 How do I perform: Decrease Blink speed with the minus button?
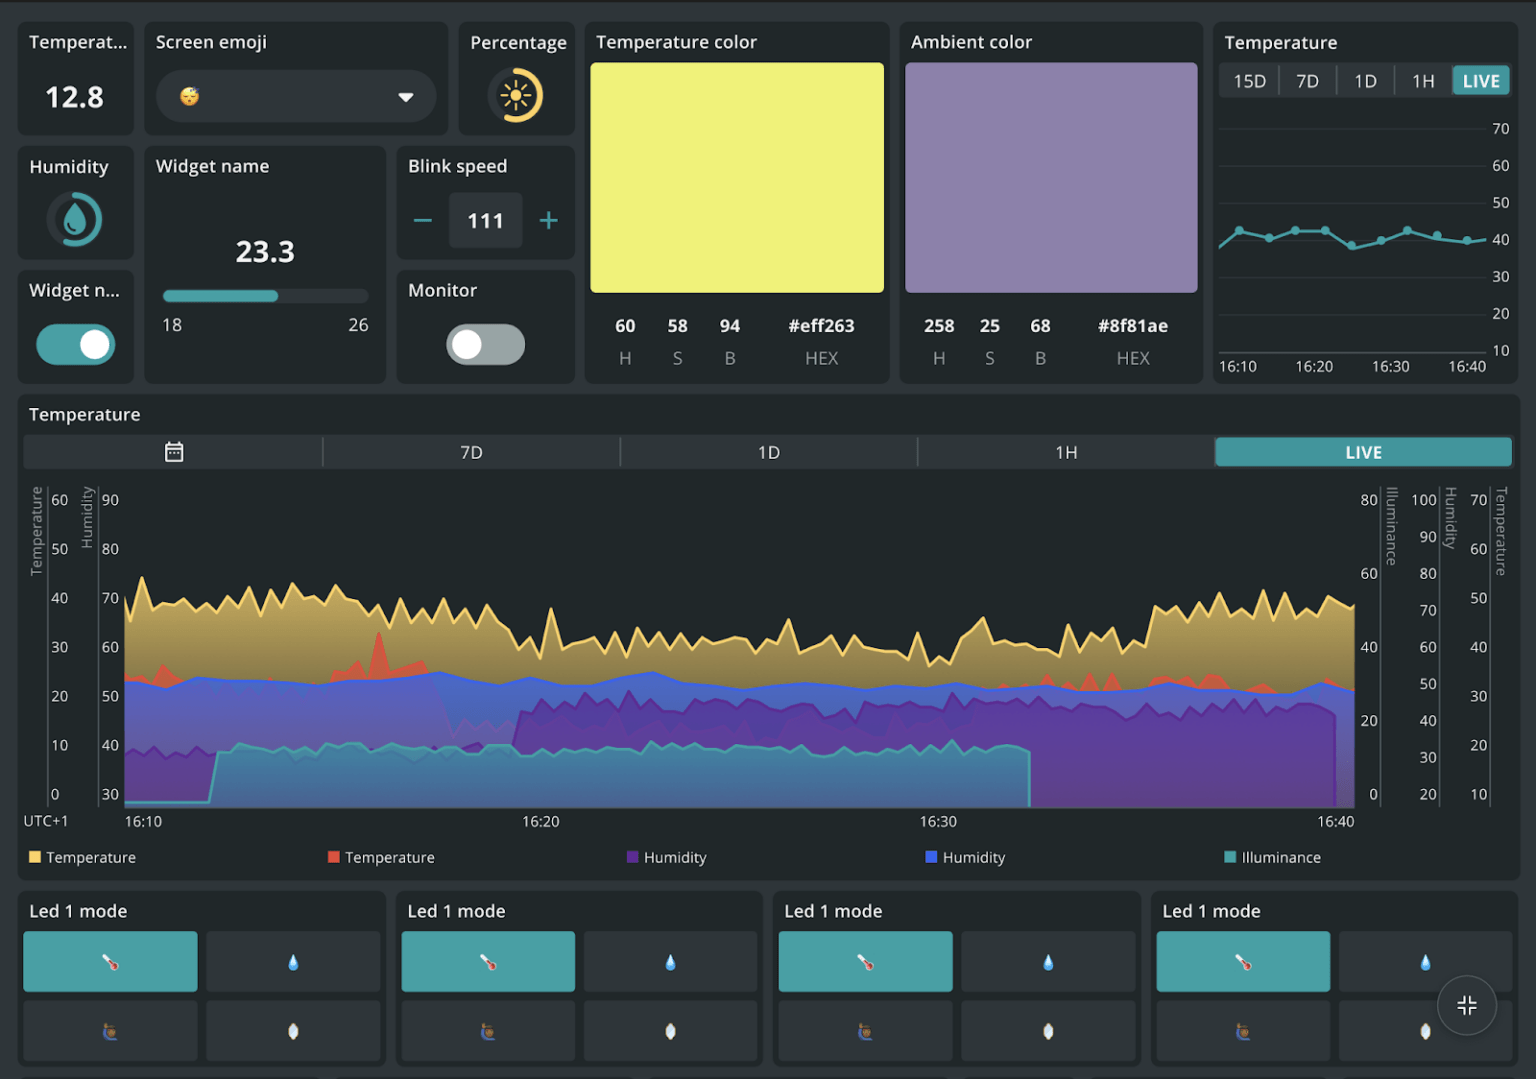pos(422,220)
